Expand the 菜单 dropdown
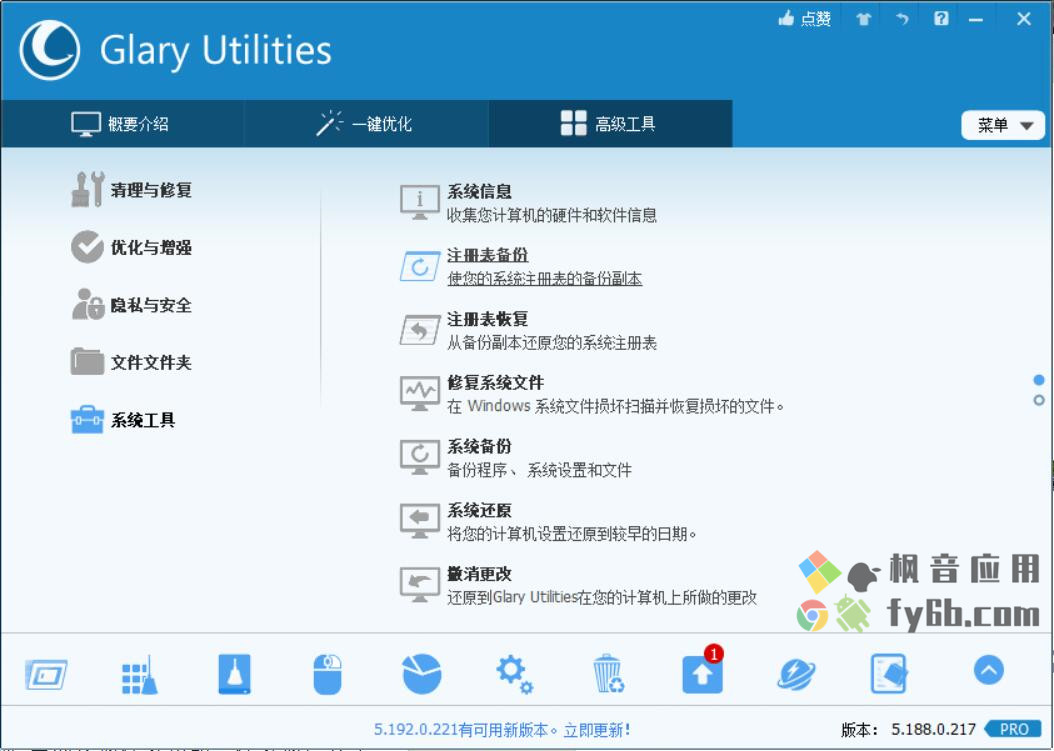The height and width of the screenshot is (751, 1054). pyautogui.click(x=1003, y=125)
